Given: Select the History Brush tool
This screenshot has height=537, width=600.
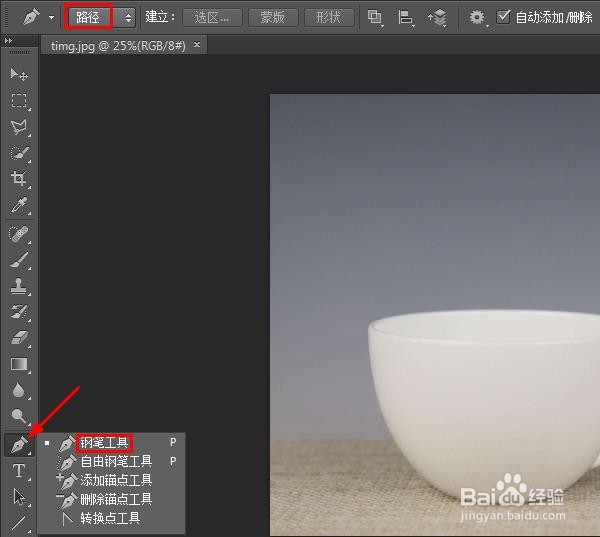Looking at the screenshot, I should click(x=19, y=312).
